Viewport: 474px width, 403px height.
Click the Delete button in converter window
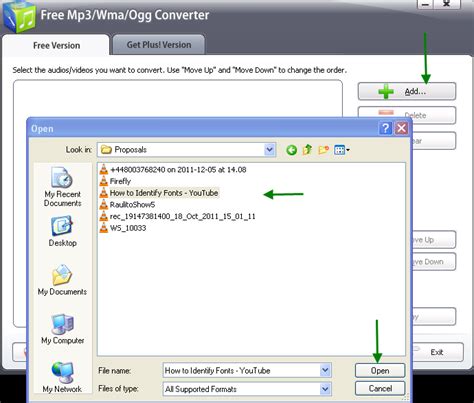[x=407, y=115]
